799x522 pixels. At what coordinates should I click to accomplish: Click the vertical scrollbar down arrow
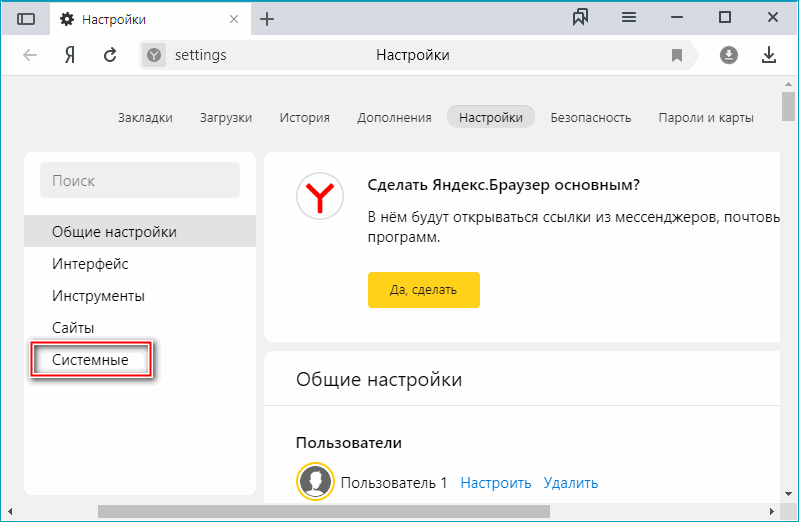(x=788, y=493)
